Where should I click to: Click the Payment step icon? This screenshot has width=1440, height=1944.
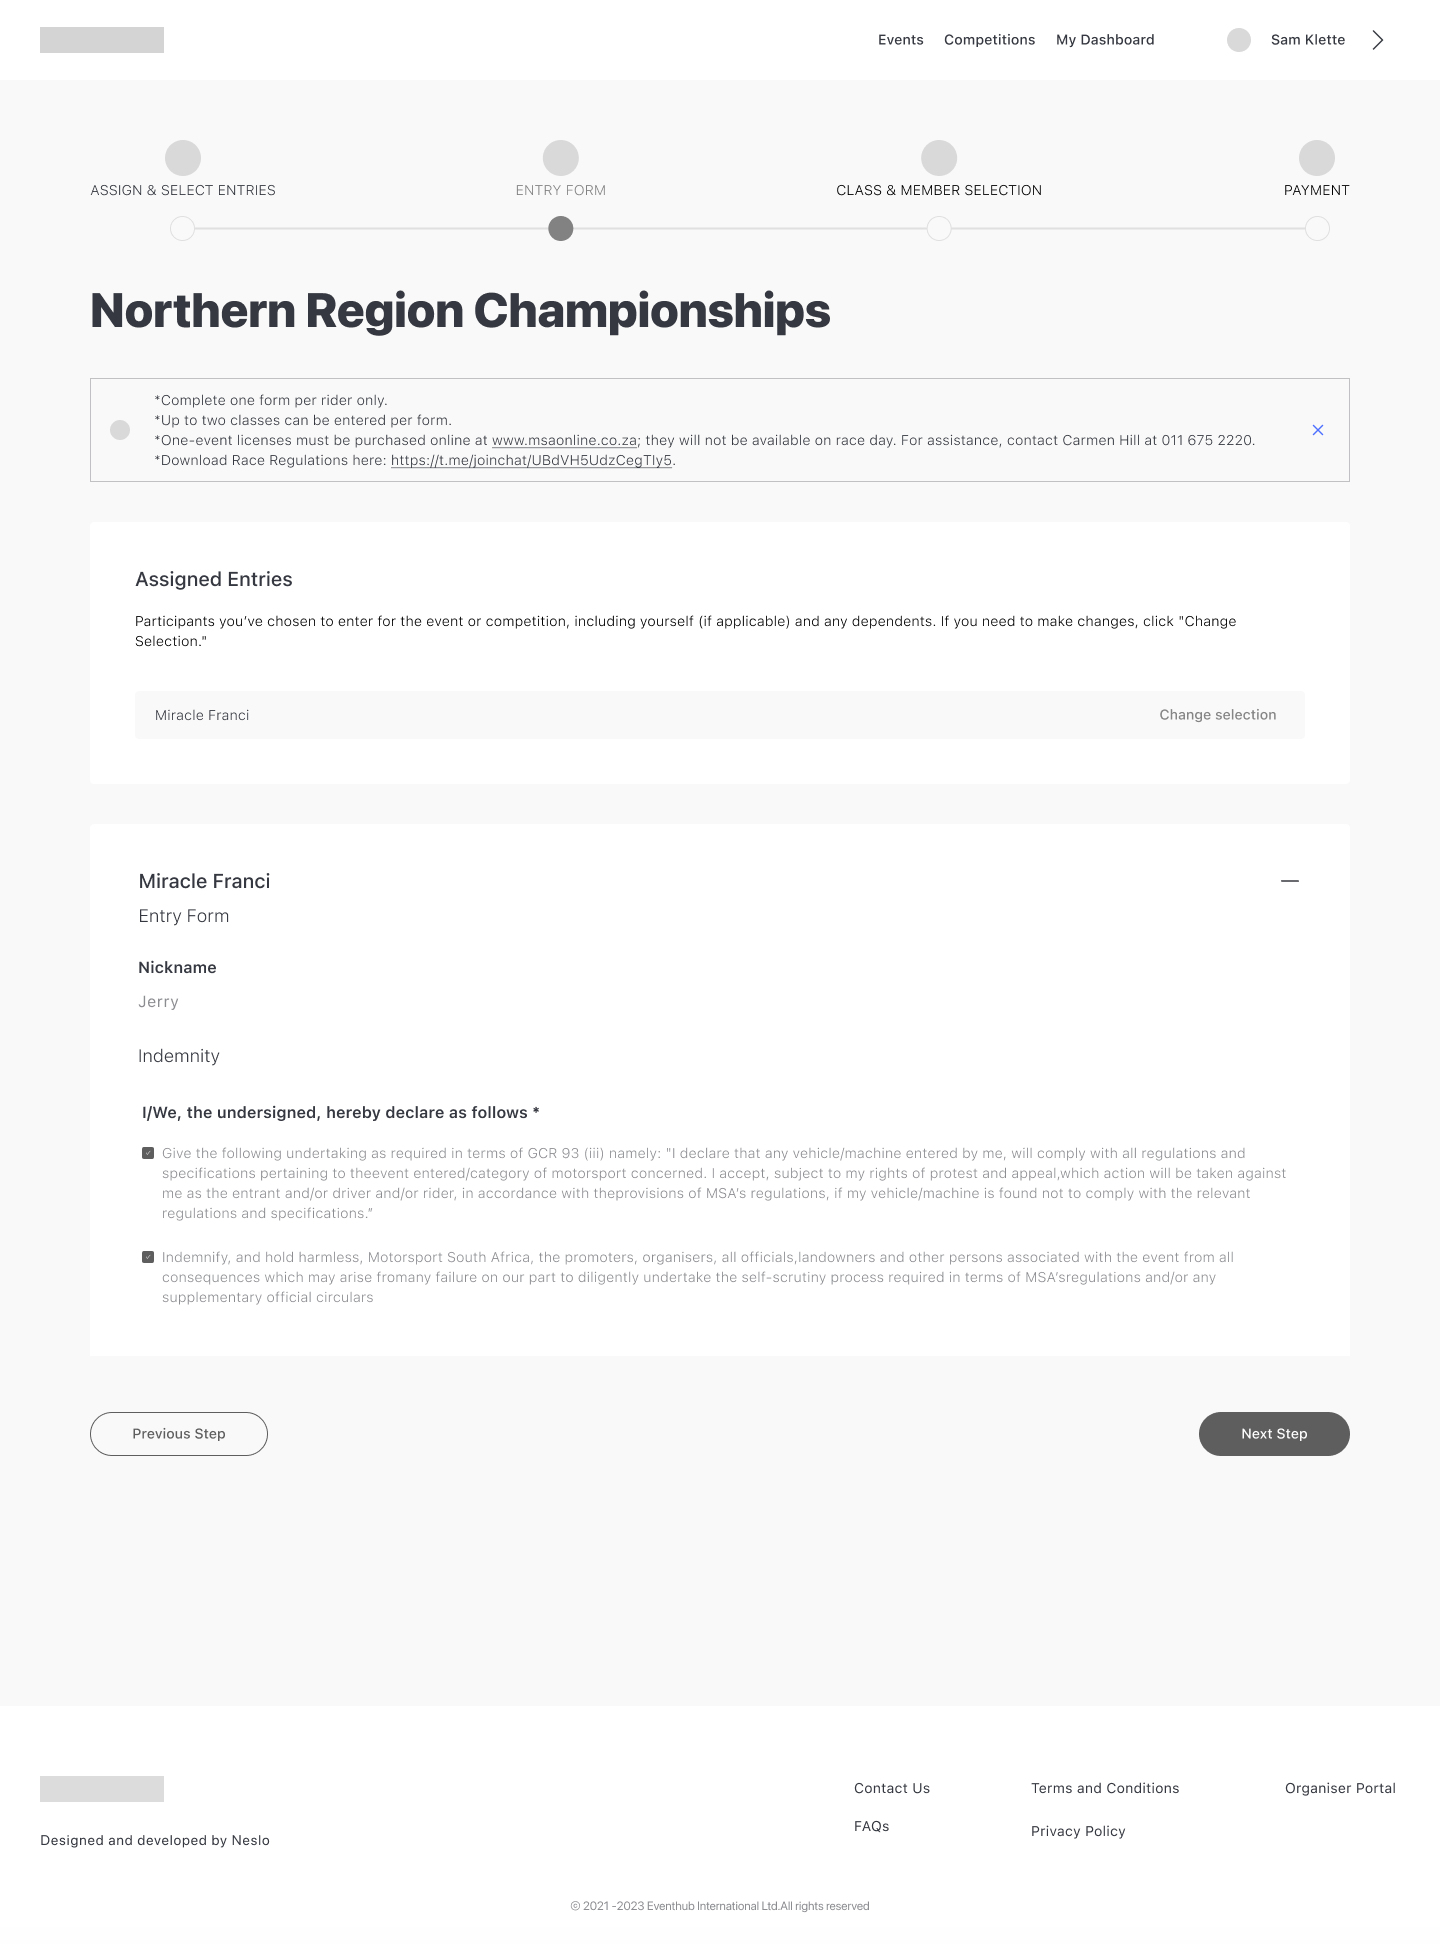tap(1316, 158)
